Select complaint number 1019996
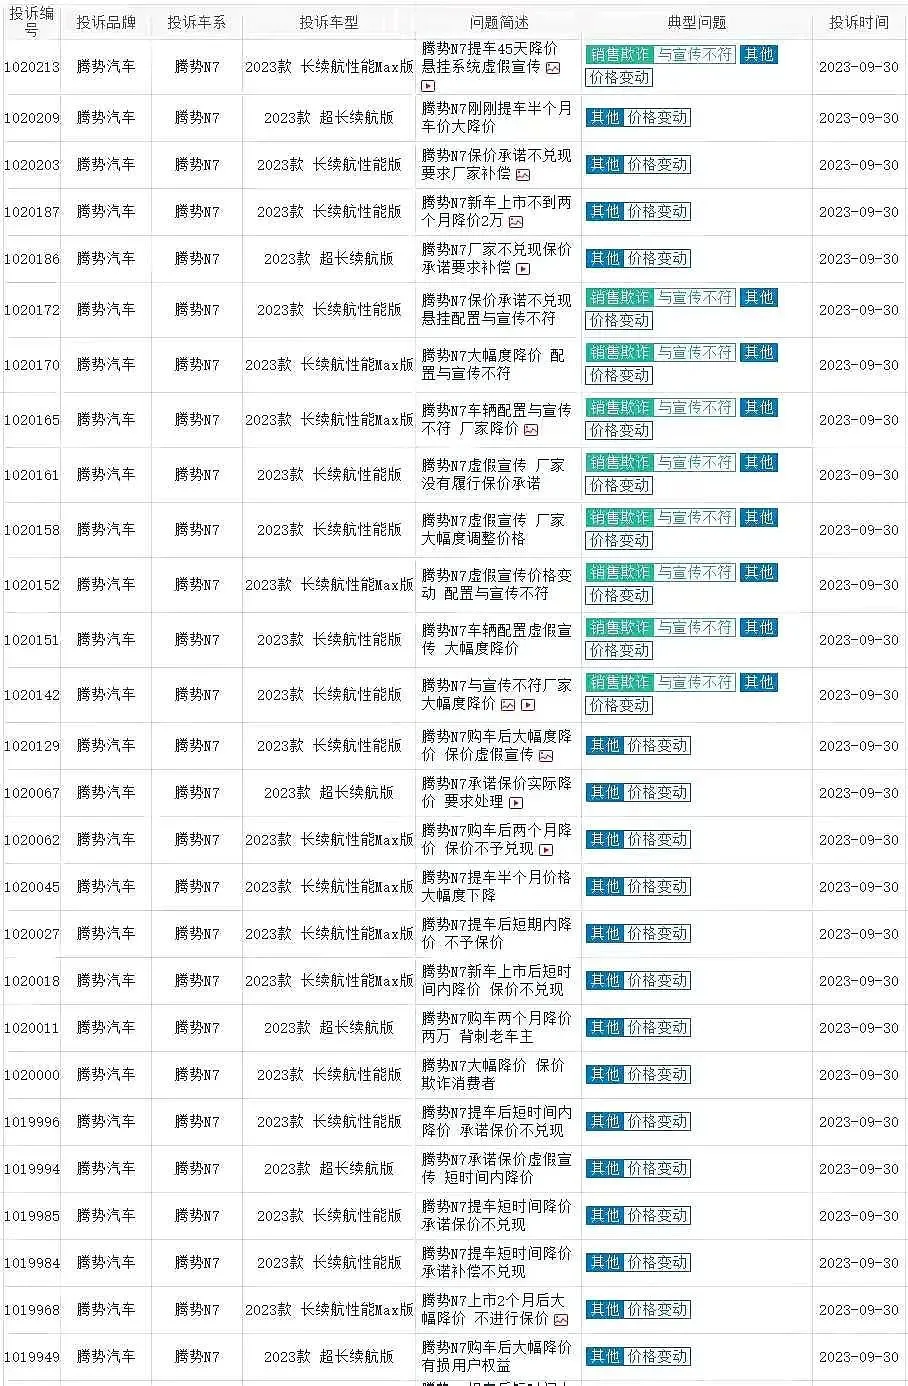The height and width of the screenshot is (1386, 908). 32,1122
